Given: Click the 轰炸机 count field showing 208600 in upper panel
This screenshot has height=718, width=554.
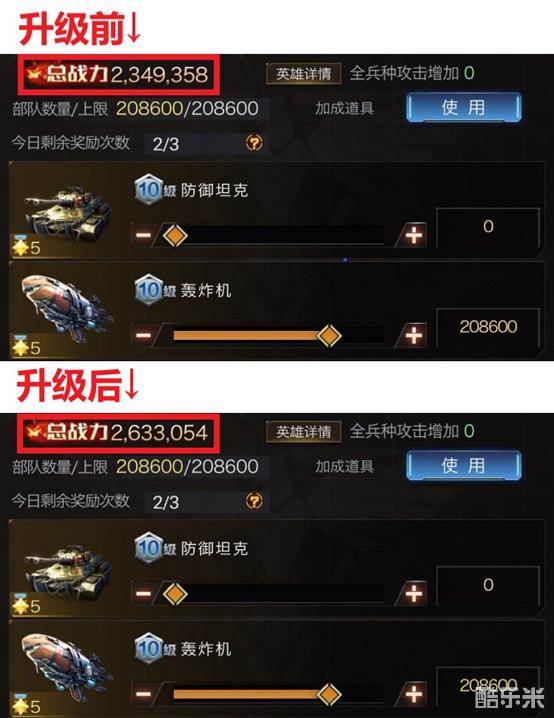Looking at the screenshot, I should 488,327.
